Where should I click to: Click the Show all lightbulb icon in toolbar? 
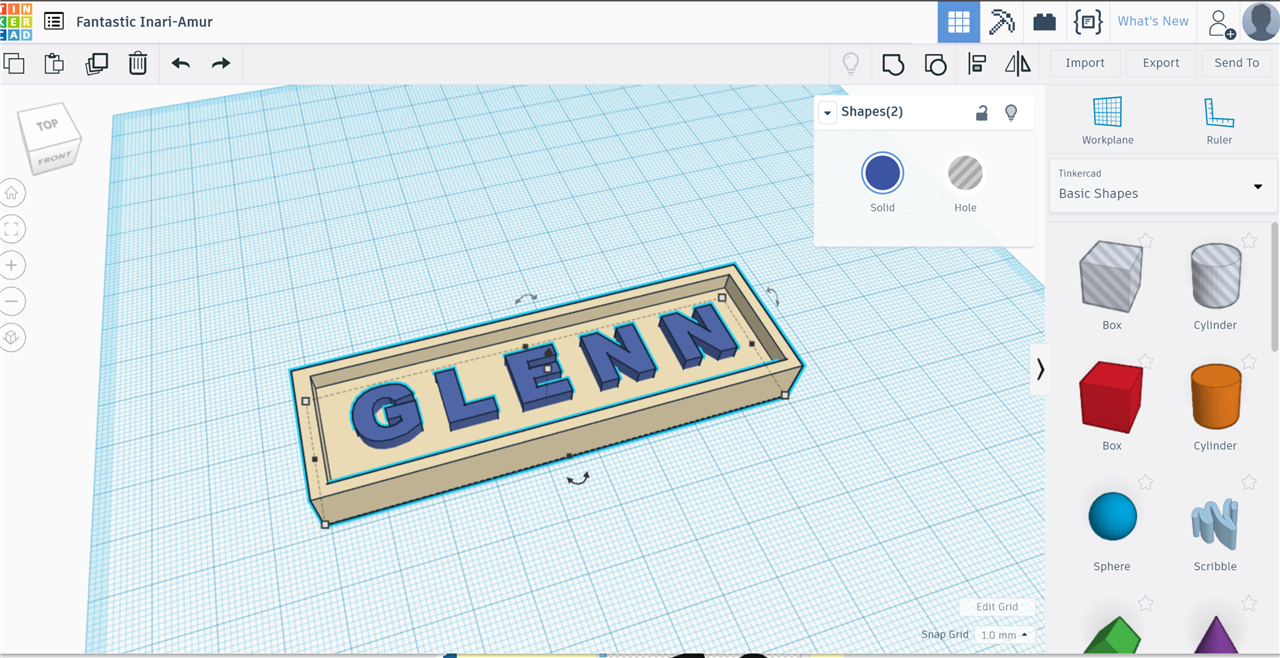tap(851, 64)
